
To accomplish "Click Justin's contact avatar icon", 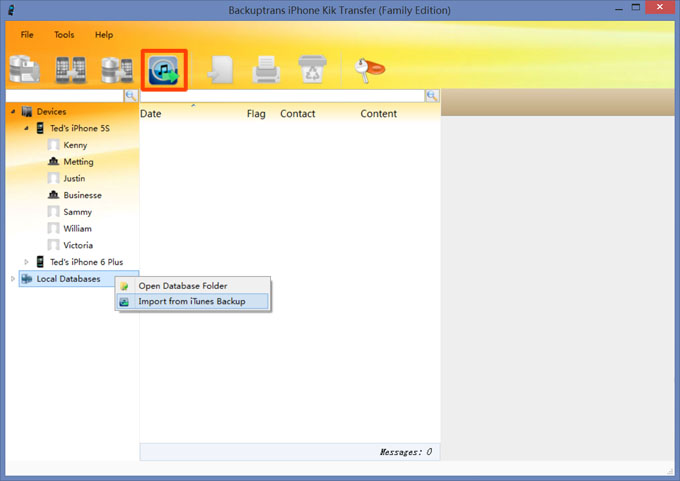I will tap(53, 178).
